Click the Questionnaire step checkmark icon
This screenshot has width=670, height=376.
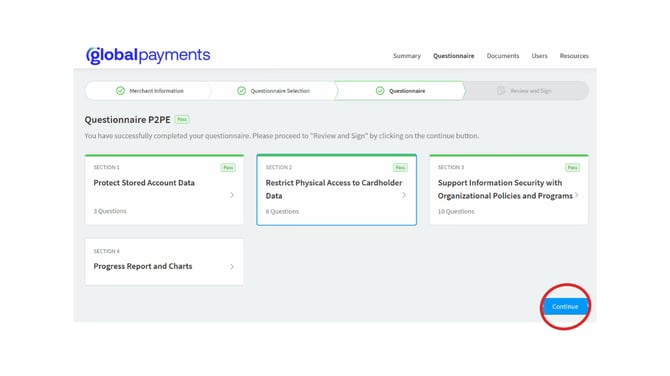pyautogui.click(x=380, y=91)
